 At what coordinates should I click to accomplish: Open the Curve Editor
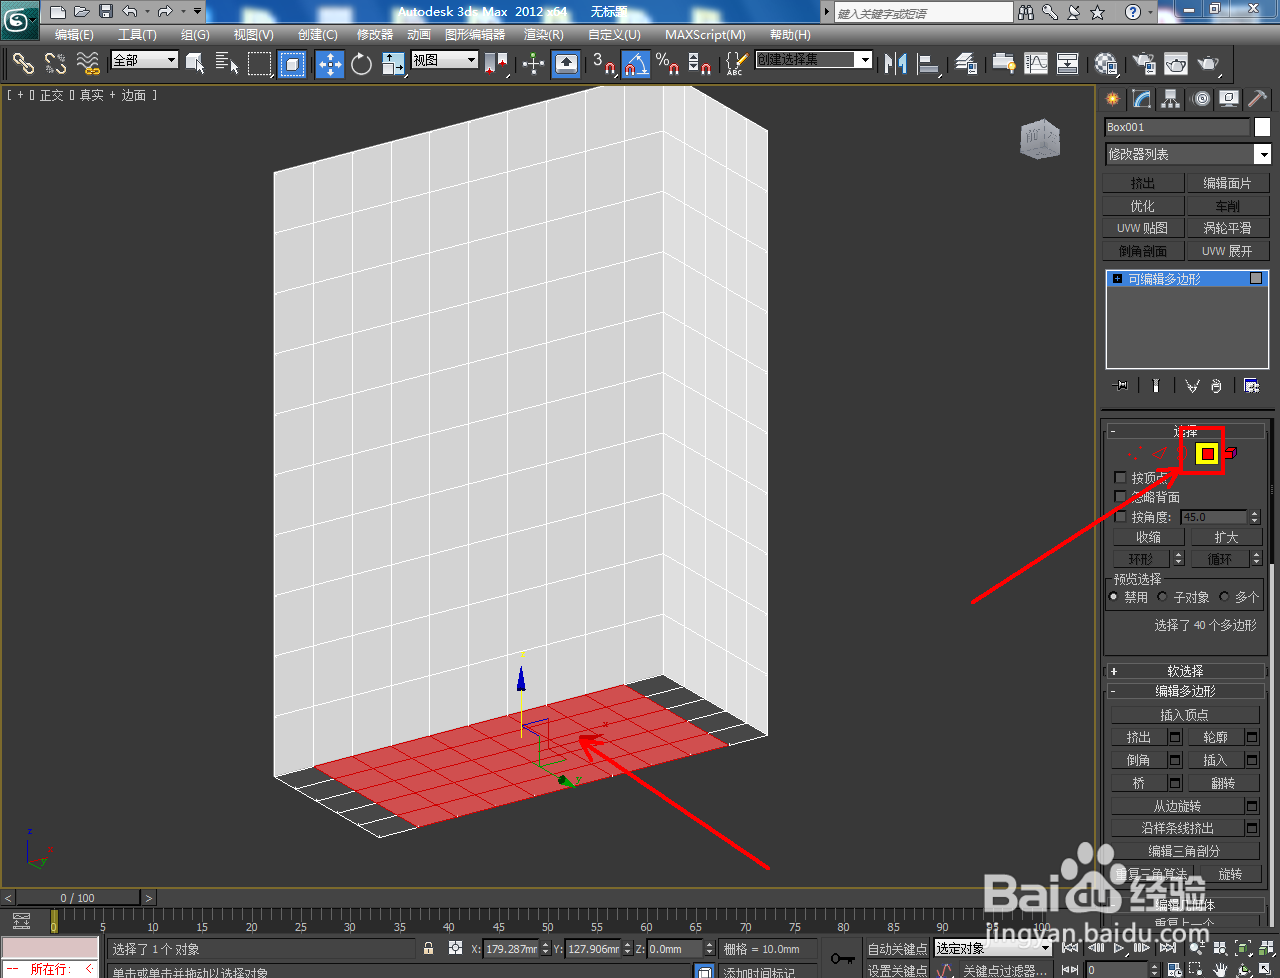pyautogui.click(x=1036, y=64)
